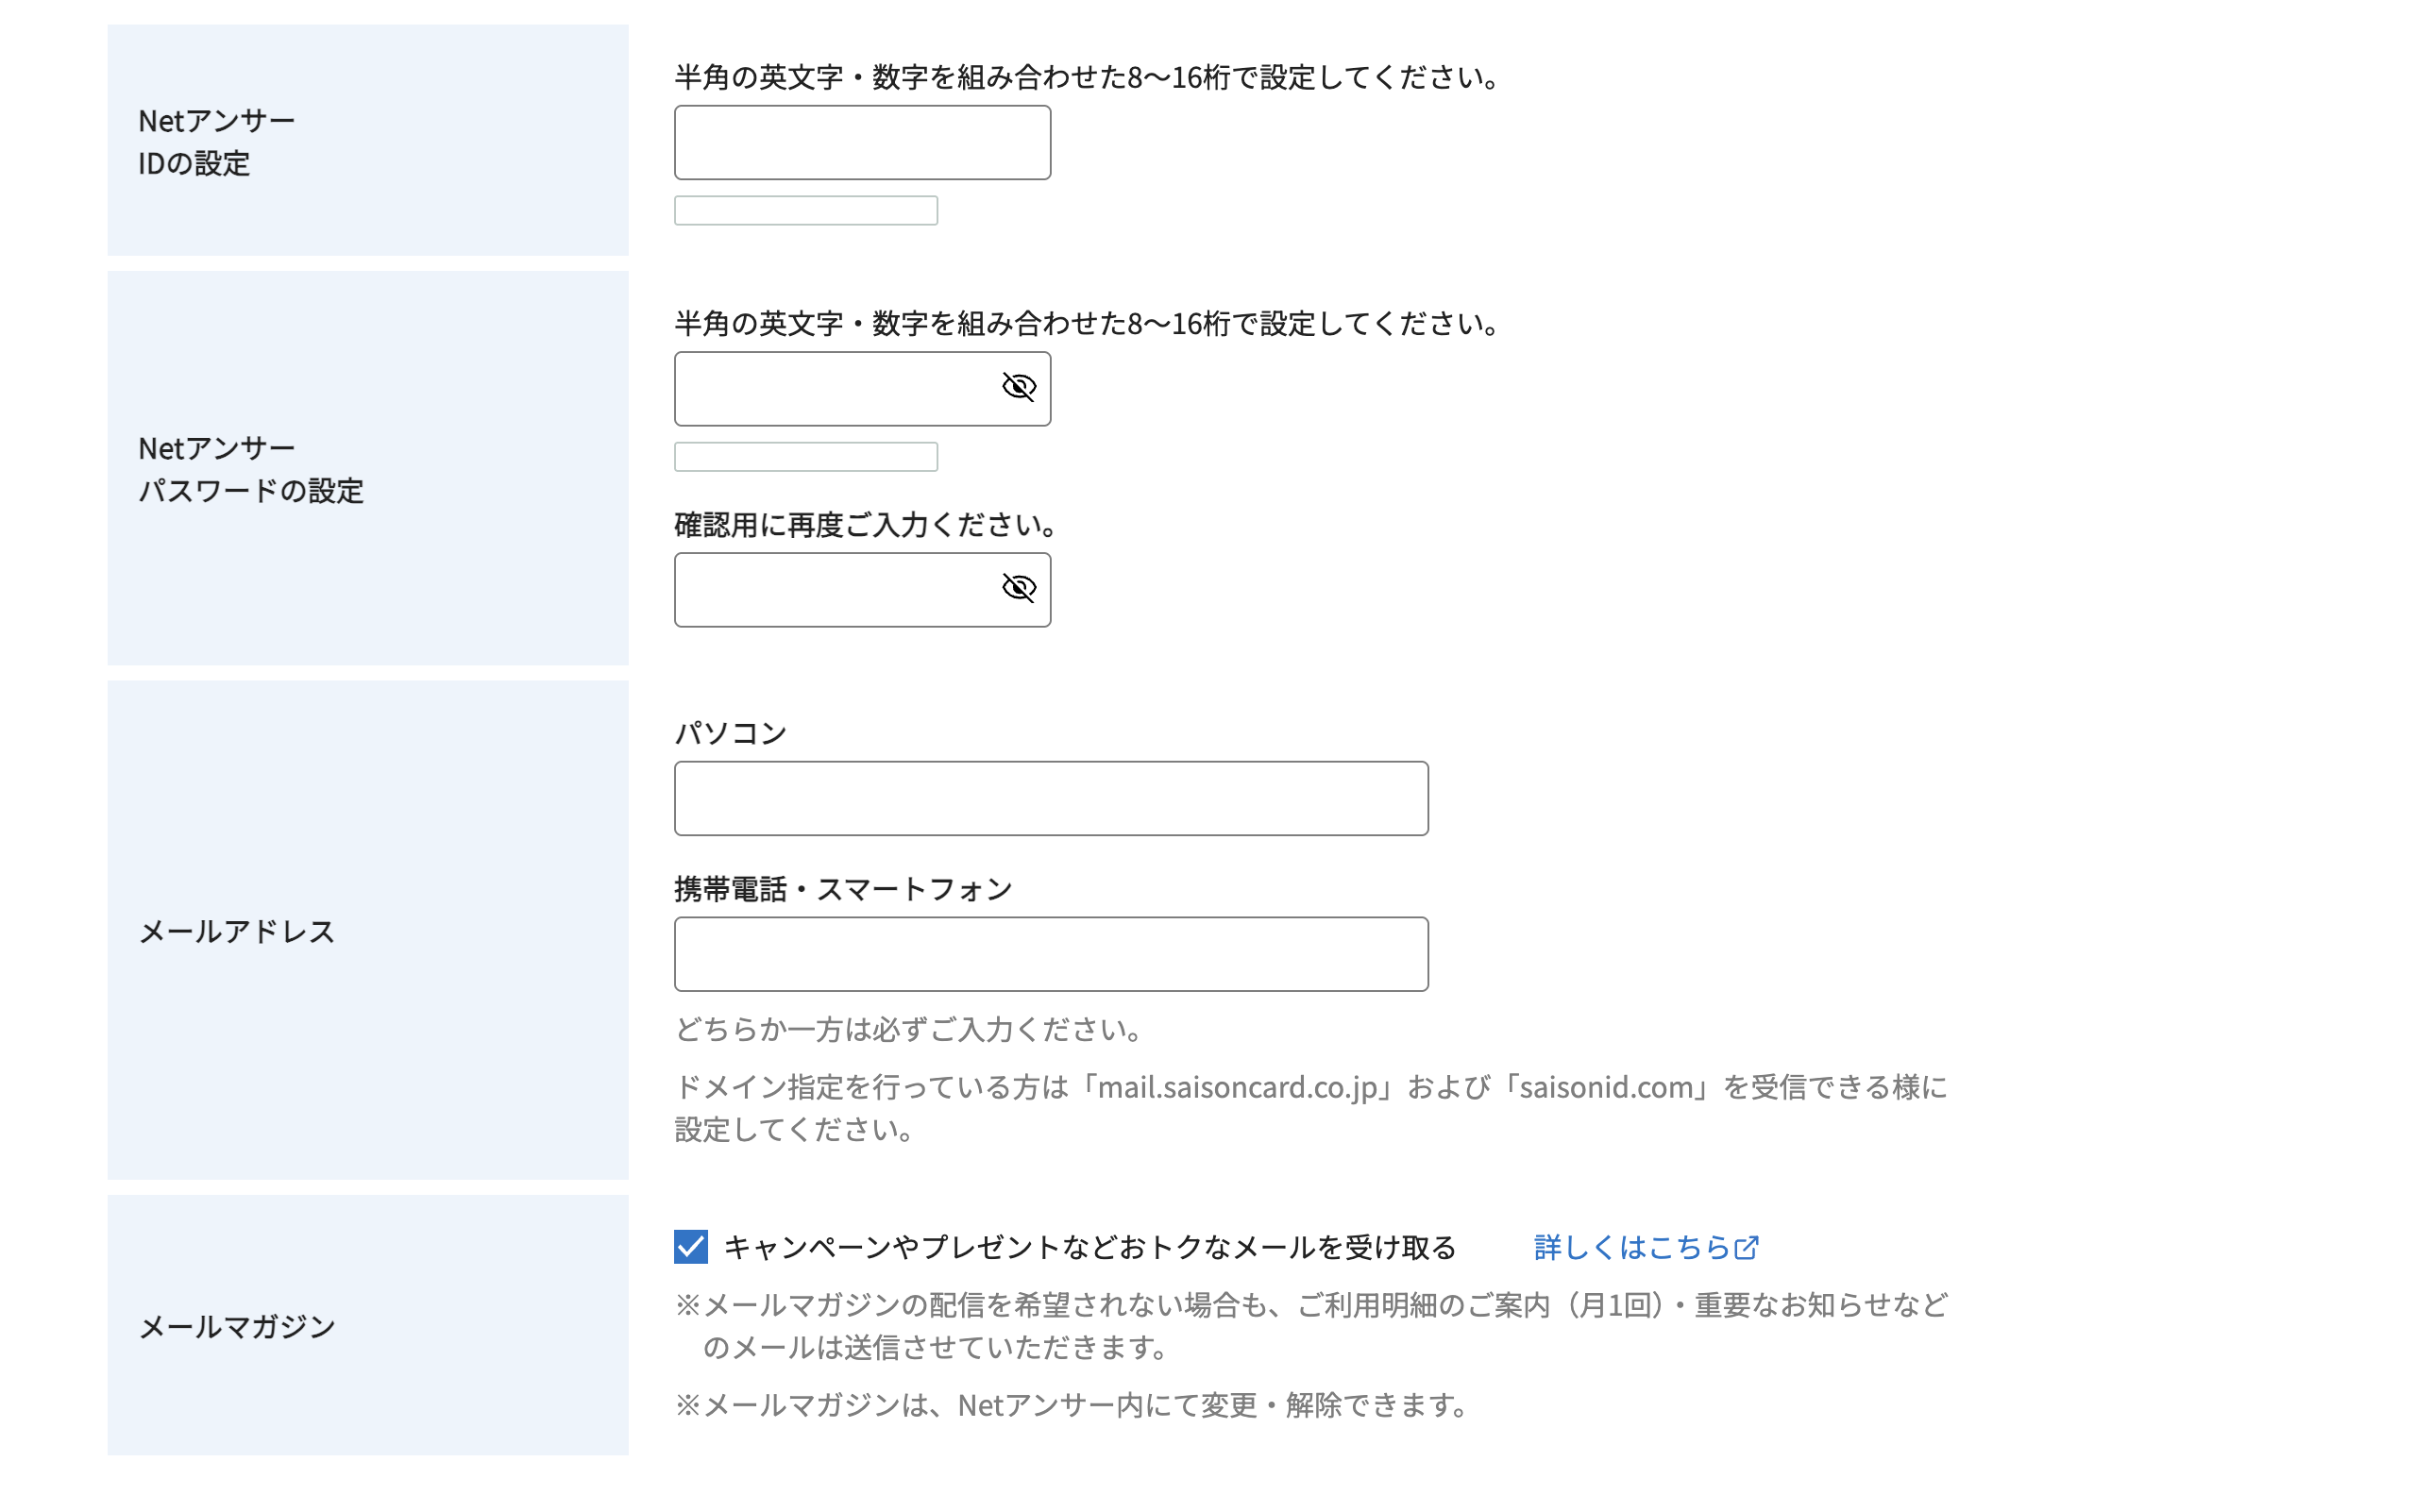Click the strength meter below the password field
The image size is (2415, 1512).
click(806, 457)
